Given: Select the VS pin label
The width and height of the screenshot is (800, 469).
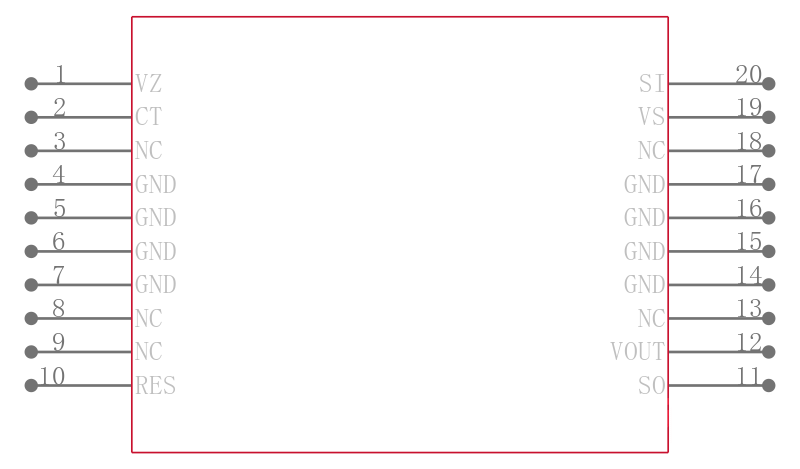Looking at the screenshot, I should pos(652,117).
